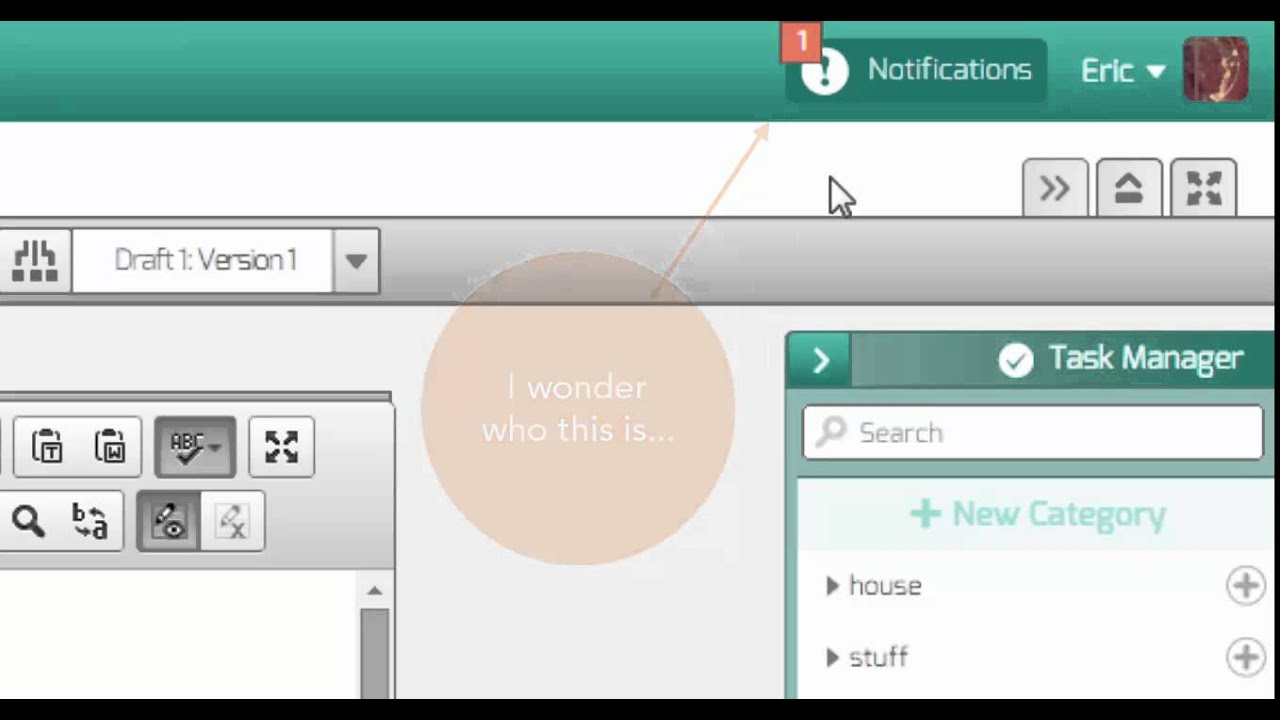Click the red notification count badge
1280x720 pixels.
[x=801, y=42]
